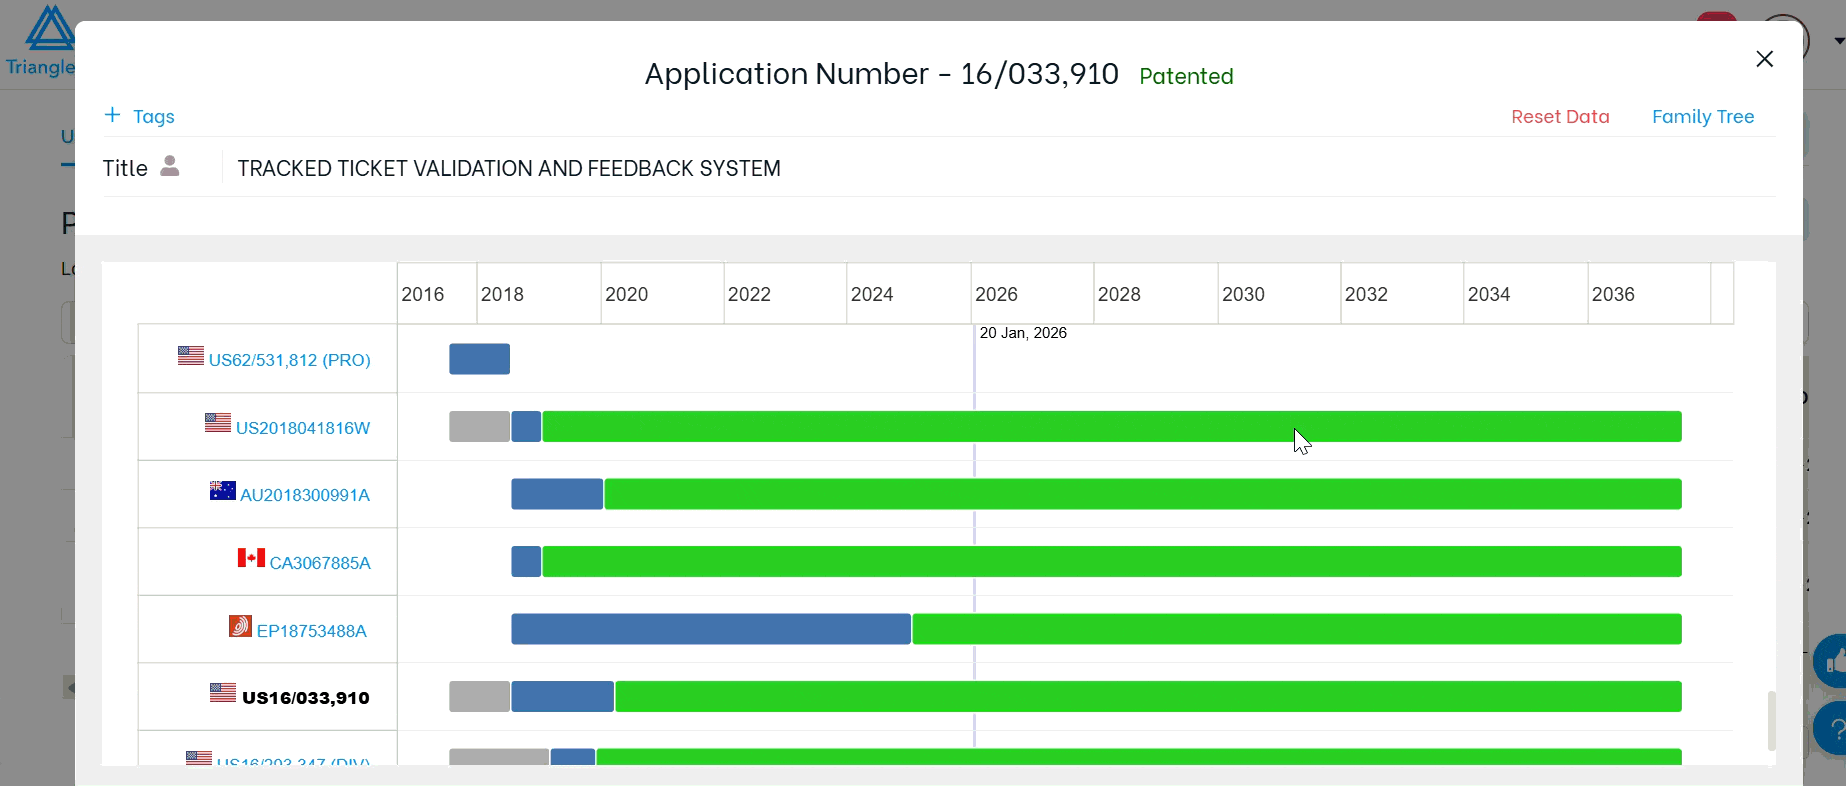Click the Australian flag icon
The image size is (1846, 786).
tap(222, 491)
